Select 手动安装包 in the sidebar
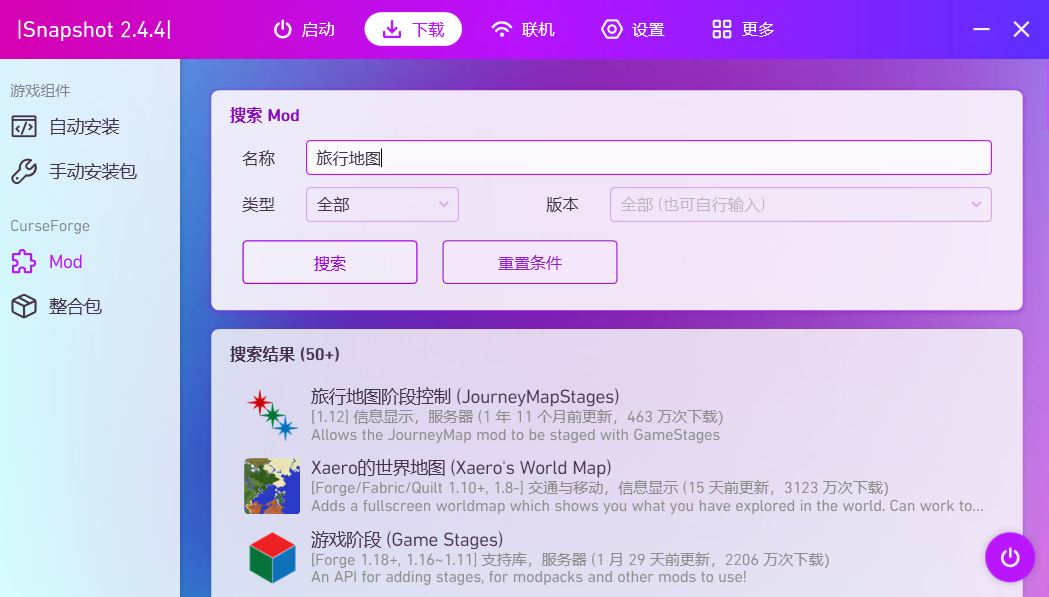Image resolution: width=1049 pixels, height=597 pixels. [90, 171]
